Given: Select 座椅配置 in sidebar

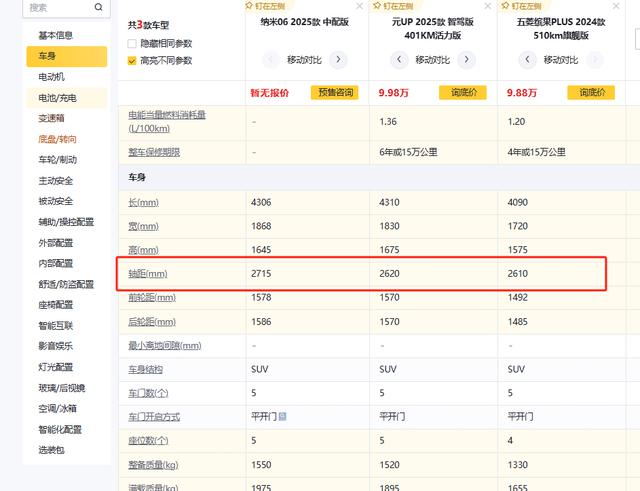Looking at the screenshot, I should pyautogui.click(x=56, y=305).
